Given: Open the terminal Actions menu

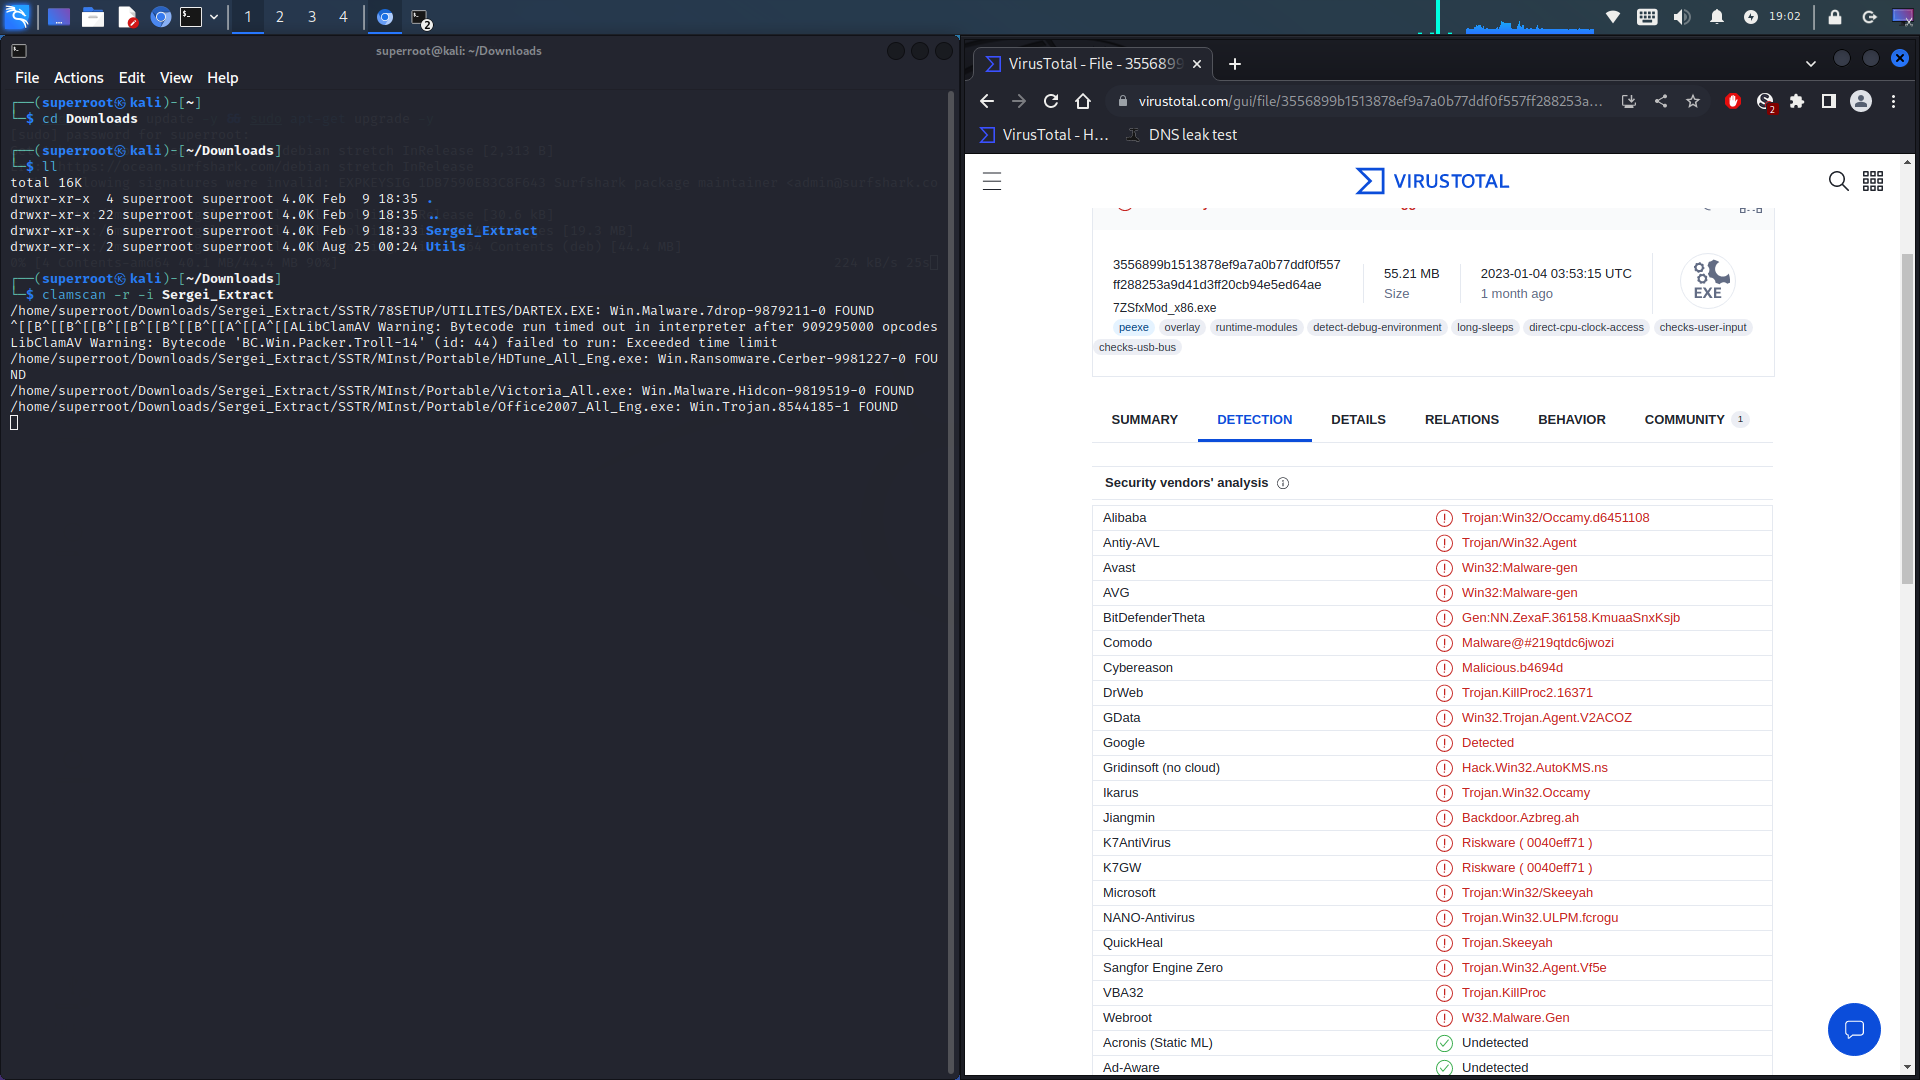Looking at the screenshot, I should click(78, 78).
